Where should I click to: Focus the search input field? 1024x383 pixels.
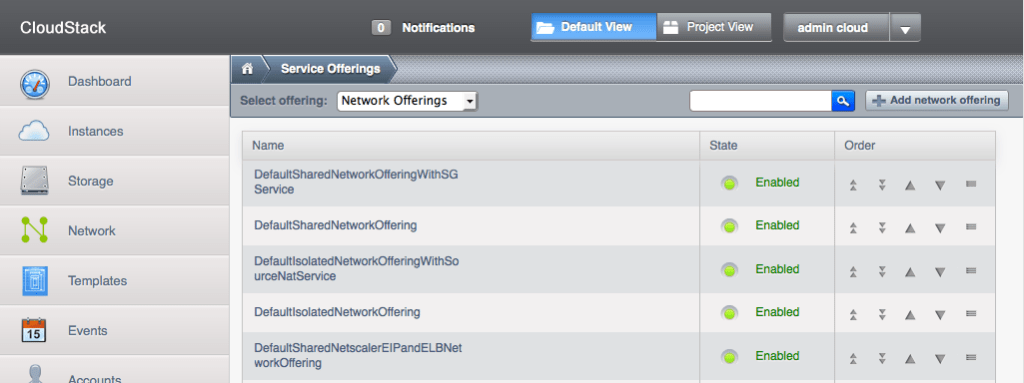(x=760, y=101)
